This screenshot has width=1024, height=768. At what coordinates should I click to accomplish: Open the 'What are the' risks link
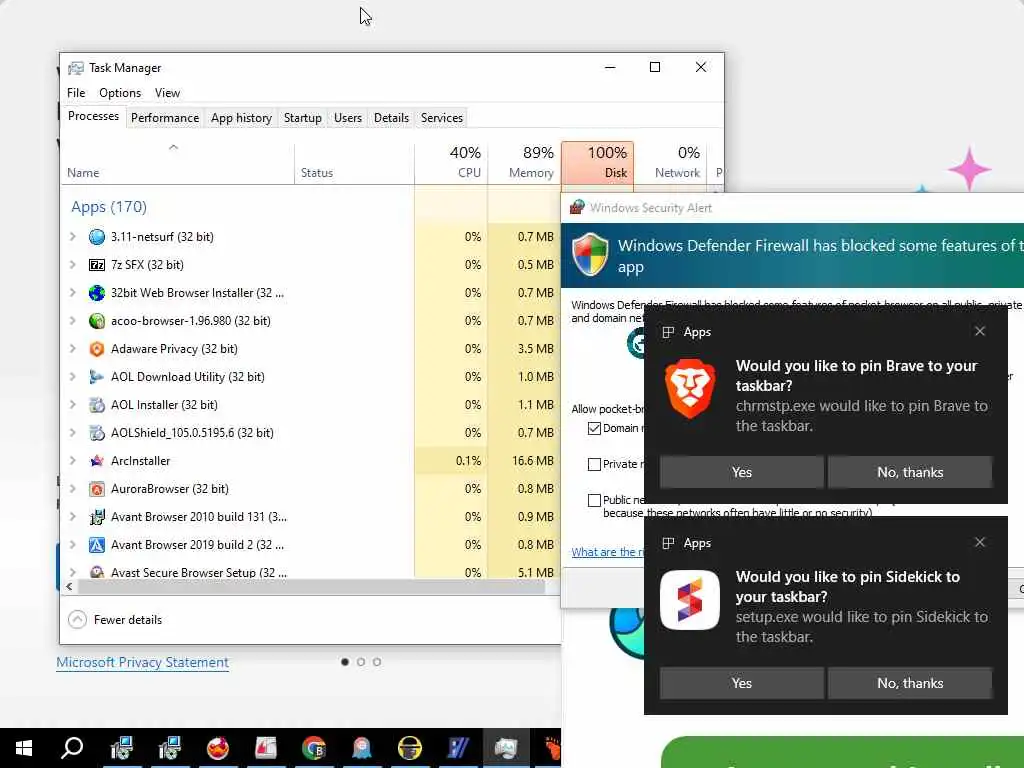607,552
